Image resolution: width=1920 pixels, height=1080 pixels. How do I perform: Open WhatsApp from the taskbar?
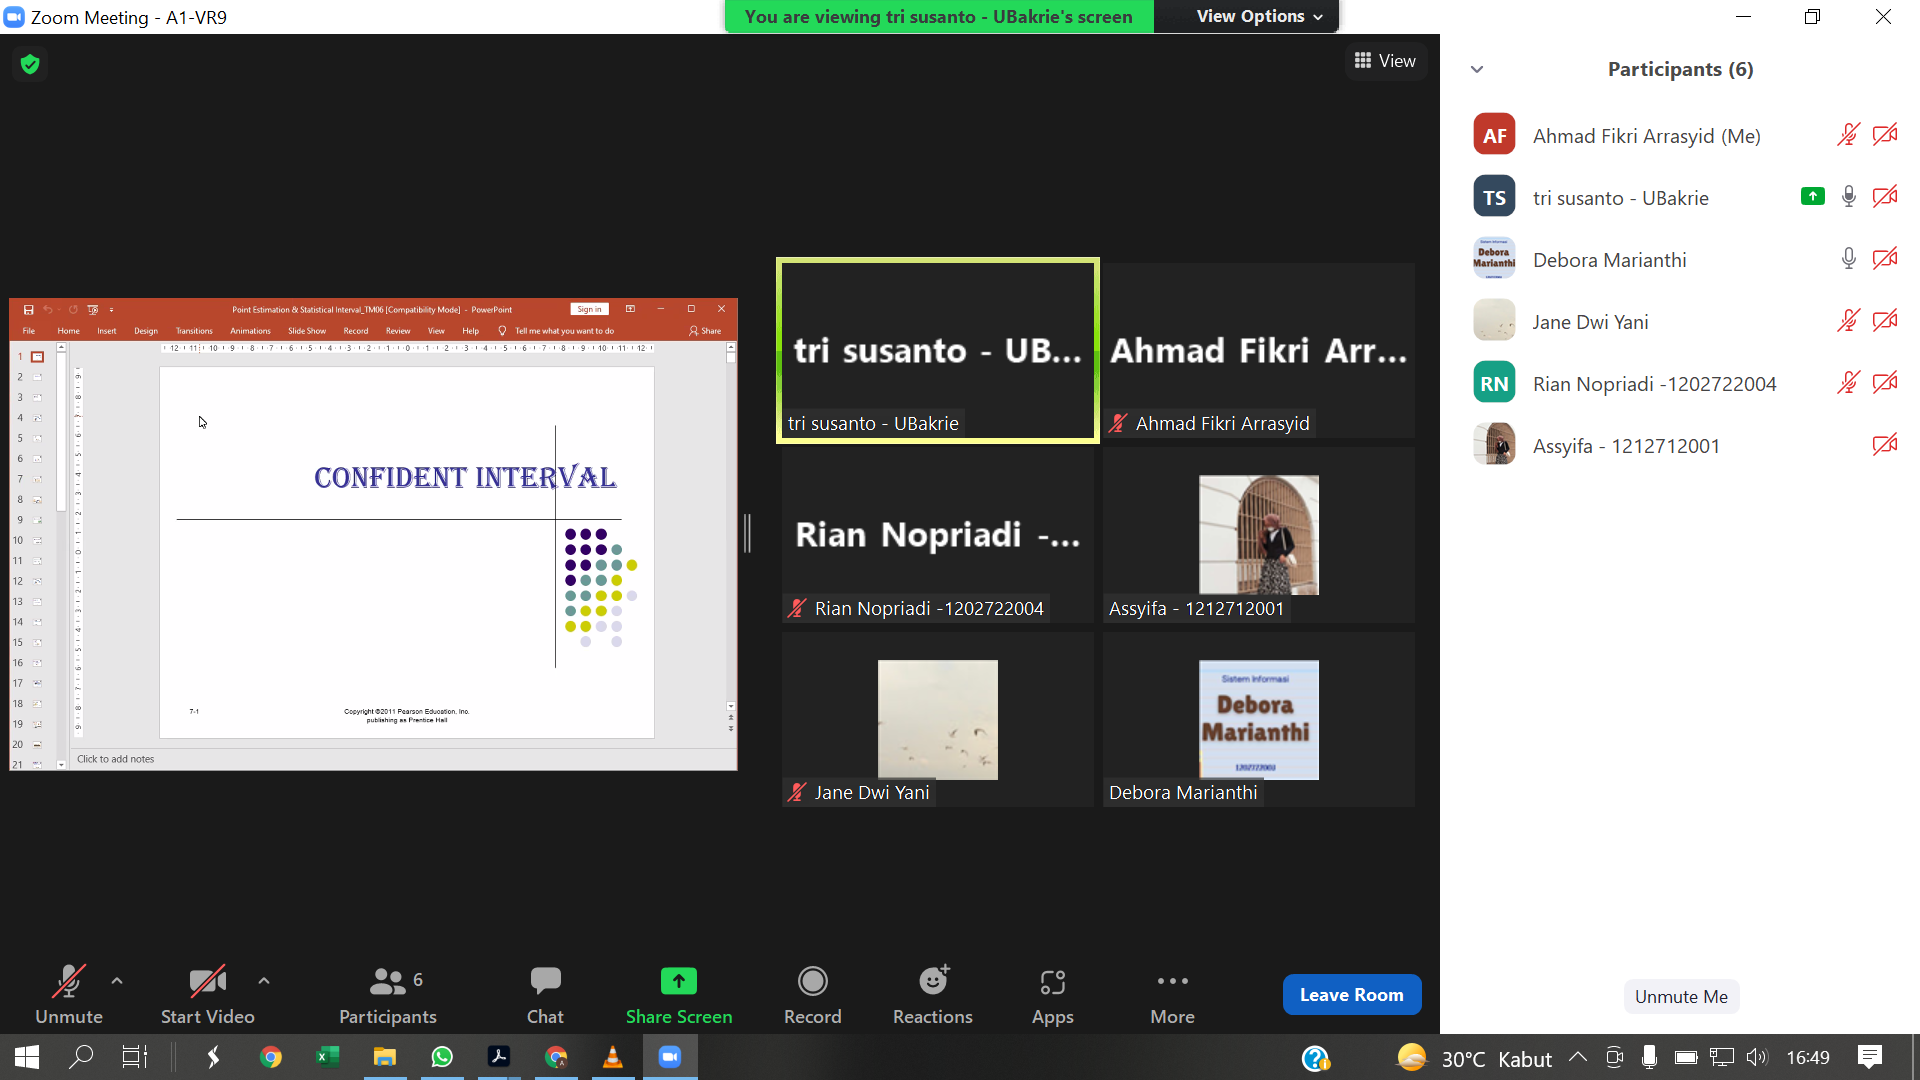pos(442,1057)
